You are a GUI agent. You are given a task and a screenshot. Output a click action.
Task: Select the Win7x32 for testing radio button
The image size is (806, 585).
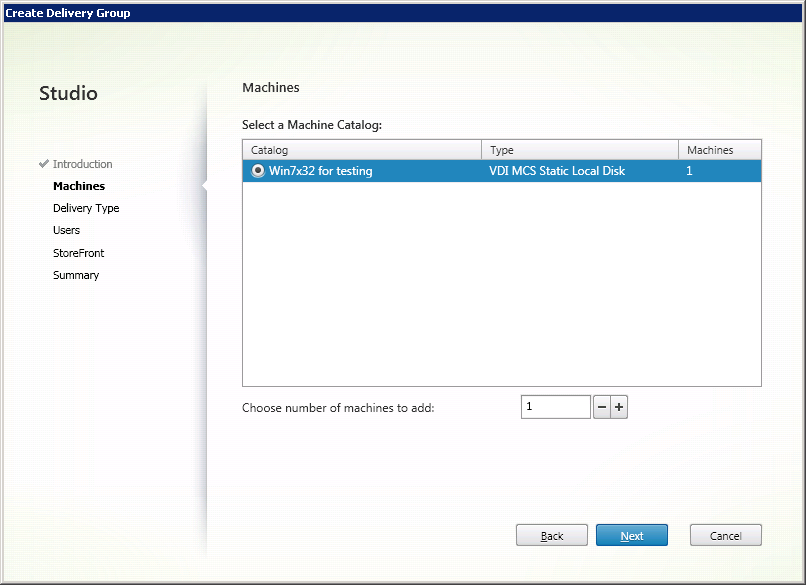point(258,171)
